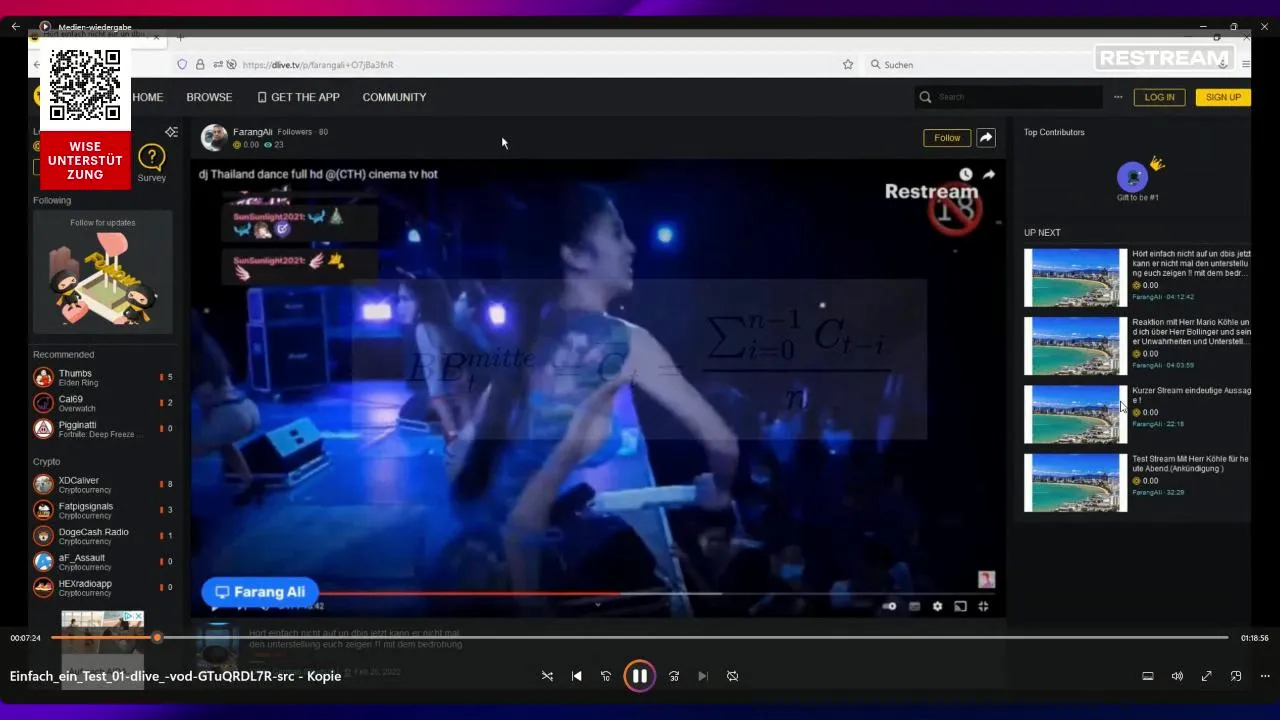Image resolution: width=1280 pixels, height=720 pixels.
Task: Click DogeCash Radio channel avatar
Action: (x=43, y=536)
